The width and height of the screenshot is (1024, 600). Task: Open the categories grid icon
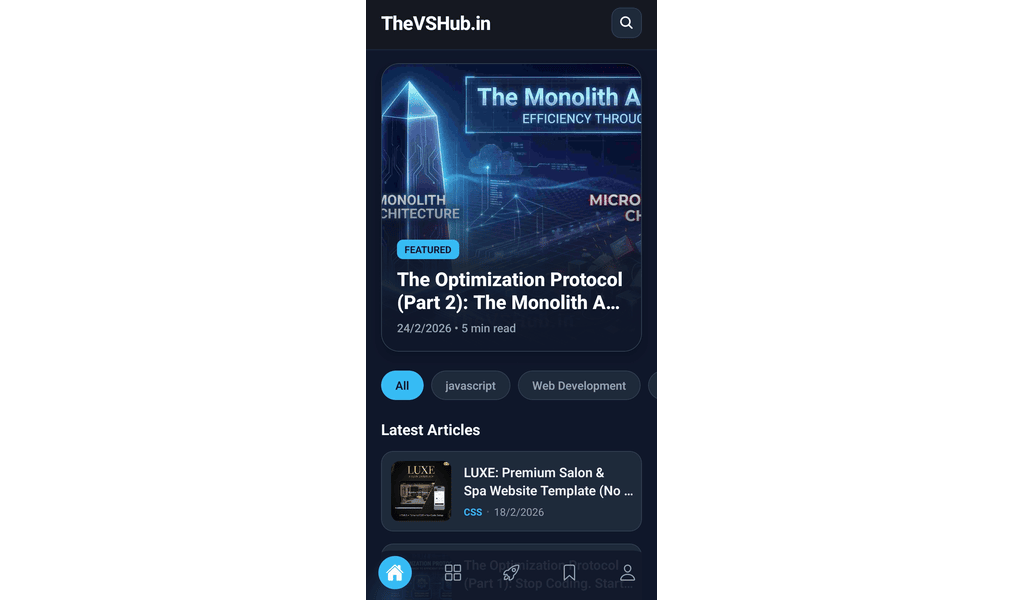(x=453, y=573)
